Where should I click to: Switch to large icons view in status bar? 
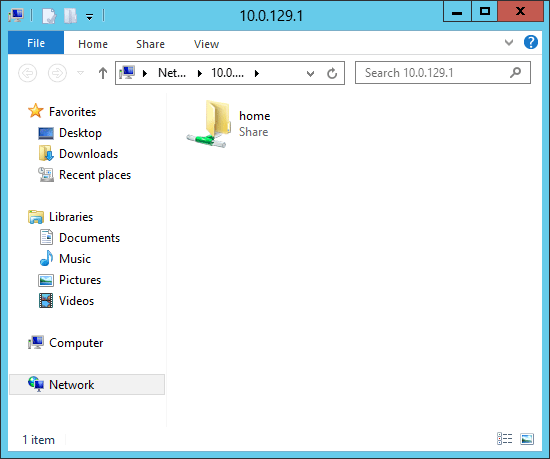coord(527,439)
